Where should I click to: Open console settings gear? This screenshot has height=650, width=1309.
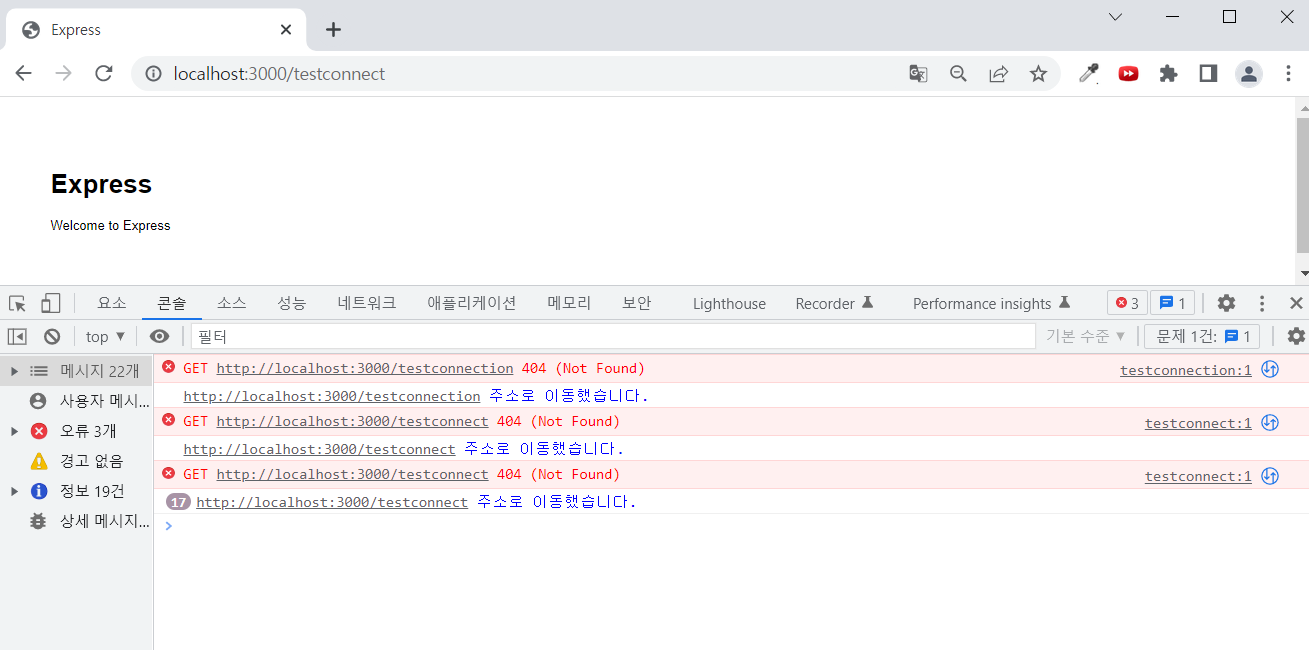(x=1296, y=336)
